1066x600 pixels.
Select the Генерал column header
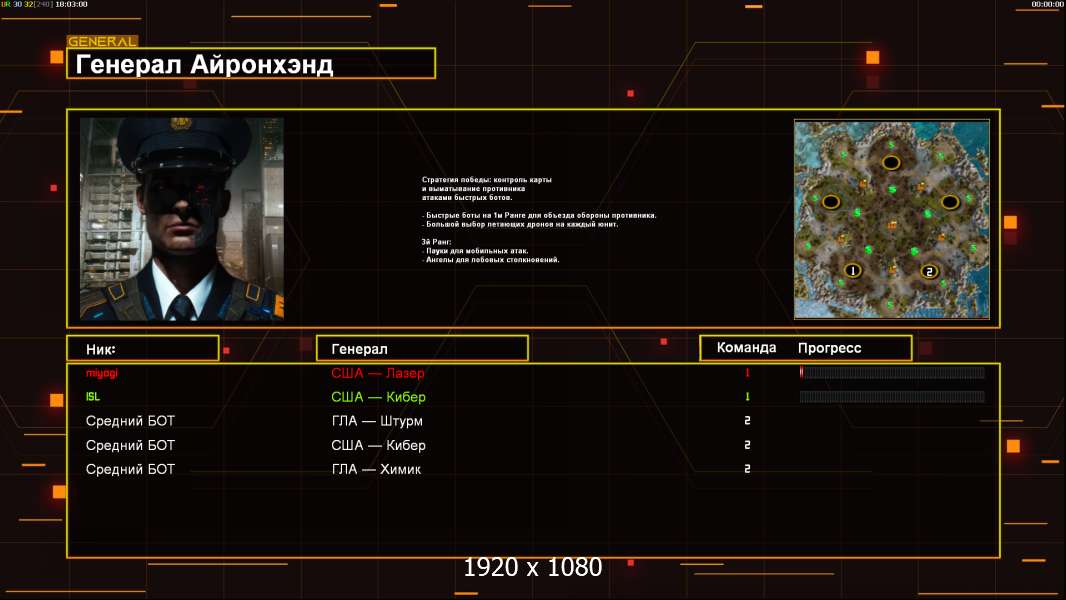tap(422, 349)
